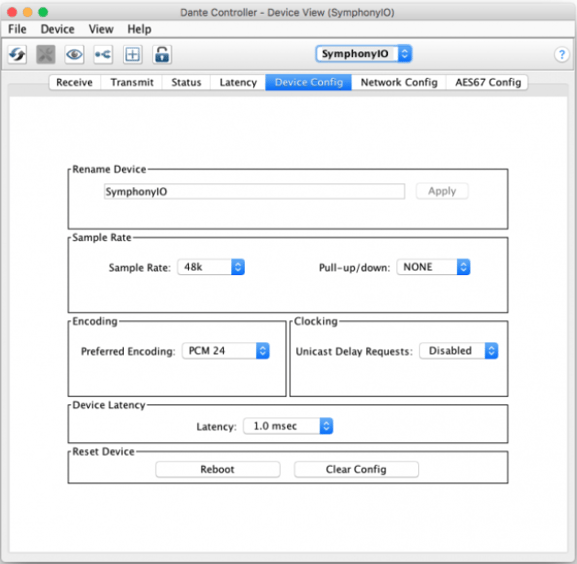Click the 'Preferred Encoding:' label text
The height and width of the screenshot is (564, 577).
coord(128,351)
